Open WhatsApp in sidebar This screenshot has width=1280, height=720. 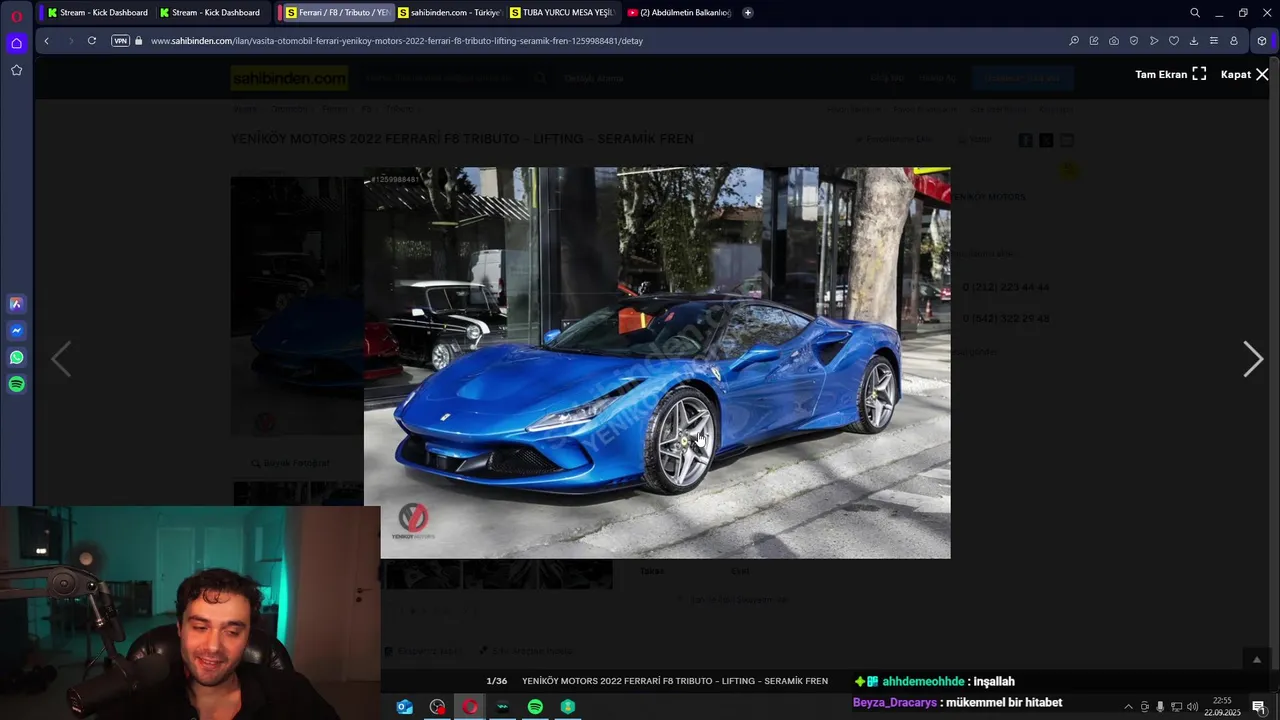[x=16, y=357]
